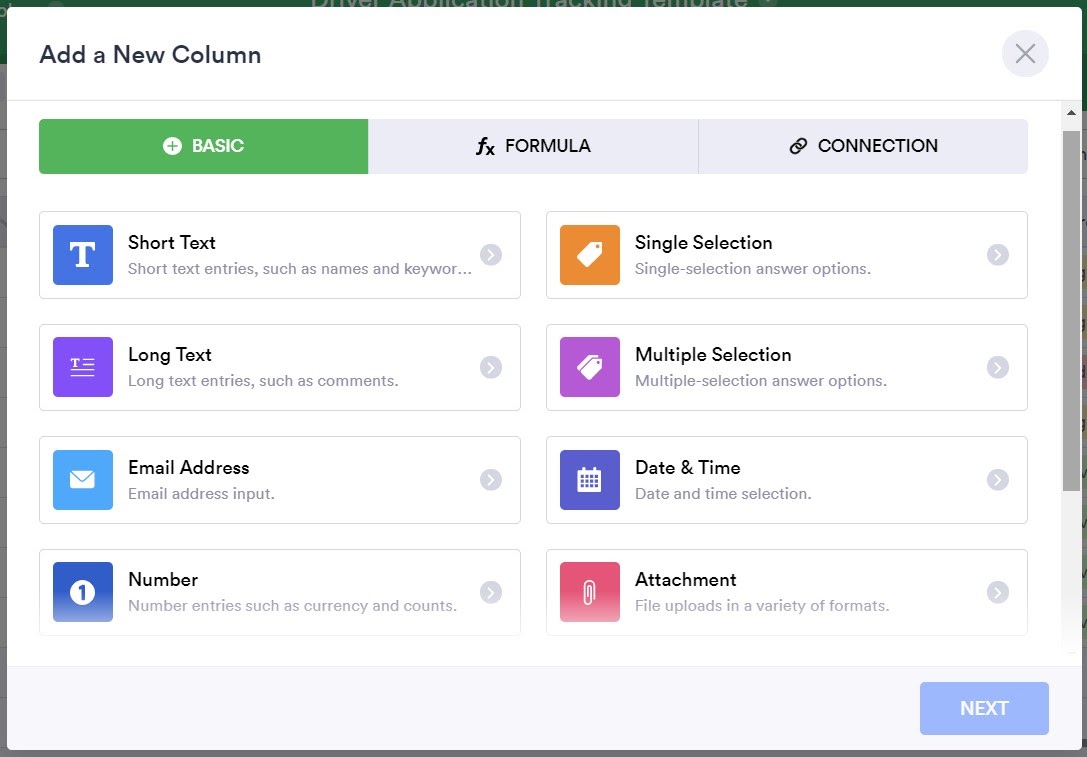
Task: Expand the Short Text option arrow
Action: (490, 255)
